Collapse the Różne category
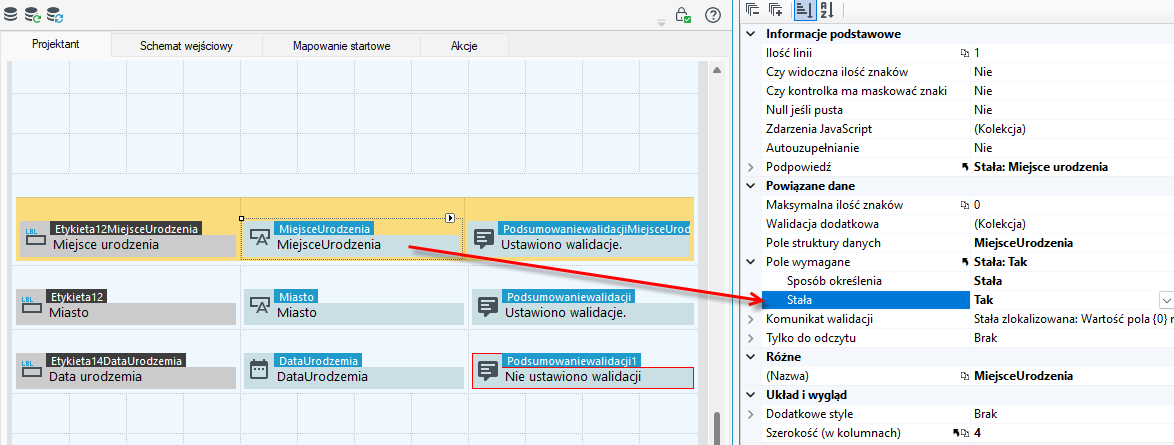The width and height of the screenshot is (1174, 445). click(x=751, y=357)
